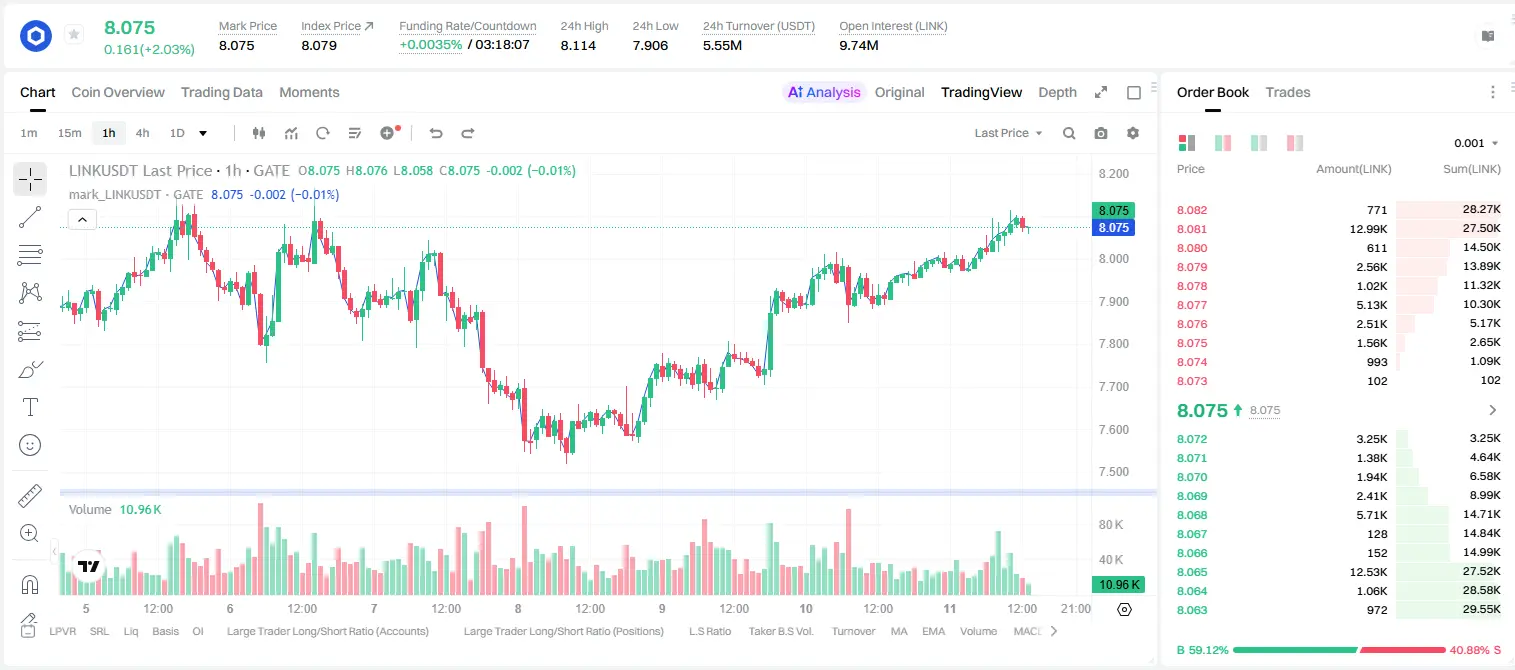Select the trend line drawing tool

[x=30, y=217]
